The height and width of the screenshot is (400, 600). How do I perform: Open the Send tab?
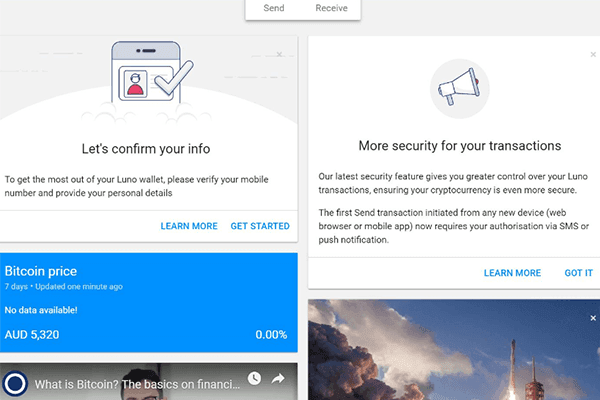(274, 8)
